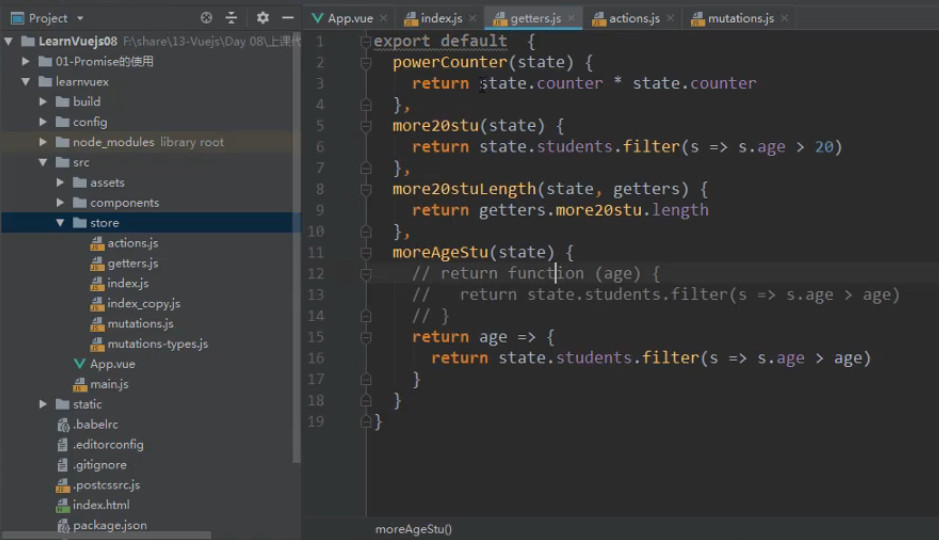
Task: Click the Project panel horizontal scrollbar
Action: point(107,535)
